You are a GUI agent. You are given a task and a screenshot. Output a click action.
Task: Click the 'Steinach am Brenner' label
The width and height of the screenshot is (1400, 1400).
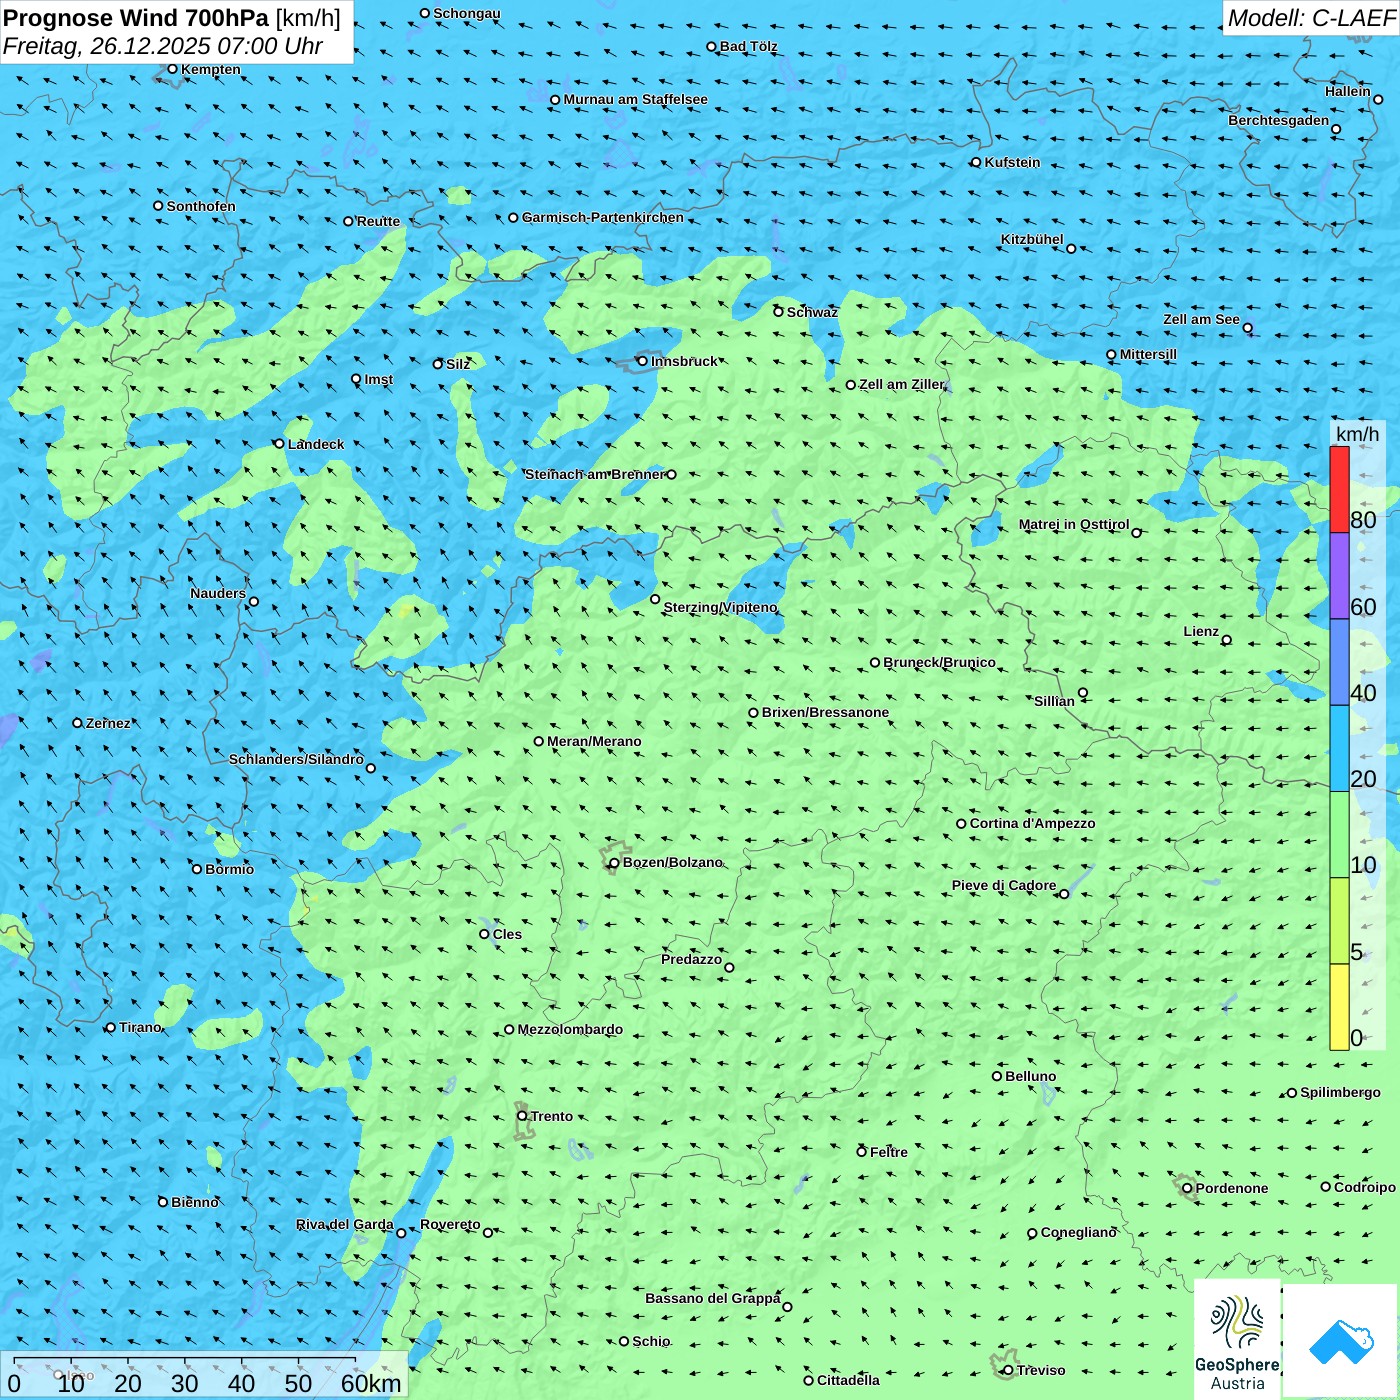(x=594, y=475)
